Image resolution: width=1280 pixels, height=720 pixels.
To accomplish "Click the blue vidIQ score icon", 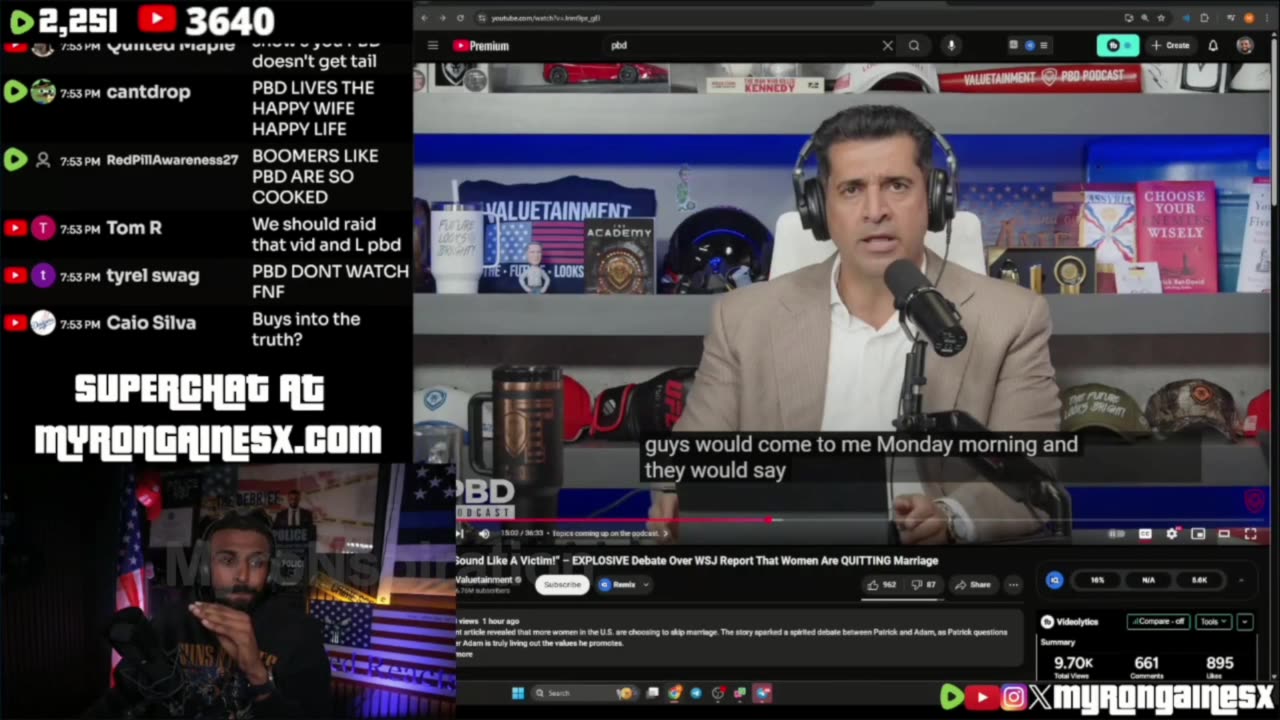I will click(1054, 580).
